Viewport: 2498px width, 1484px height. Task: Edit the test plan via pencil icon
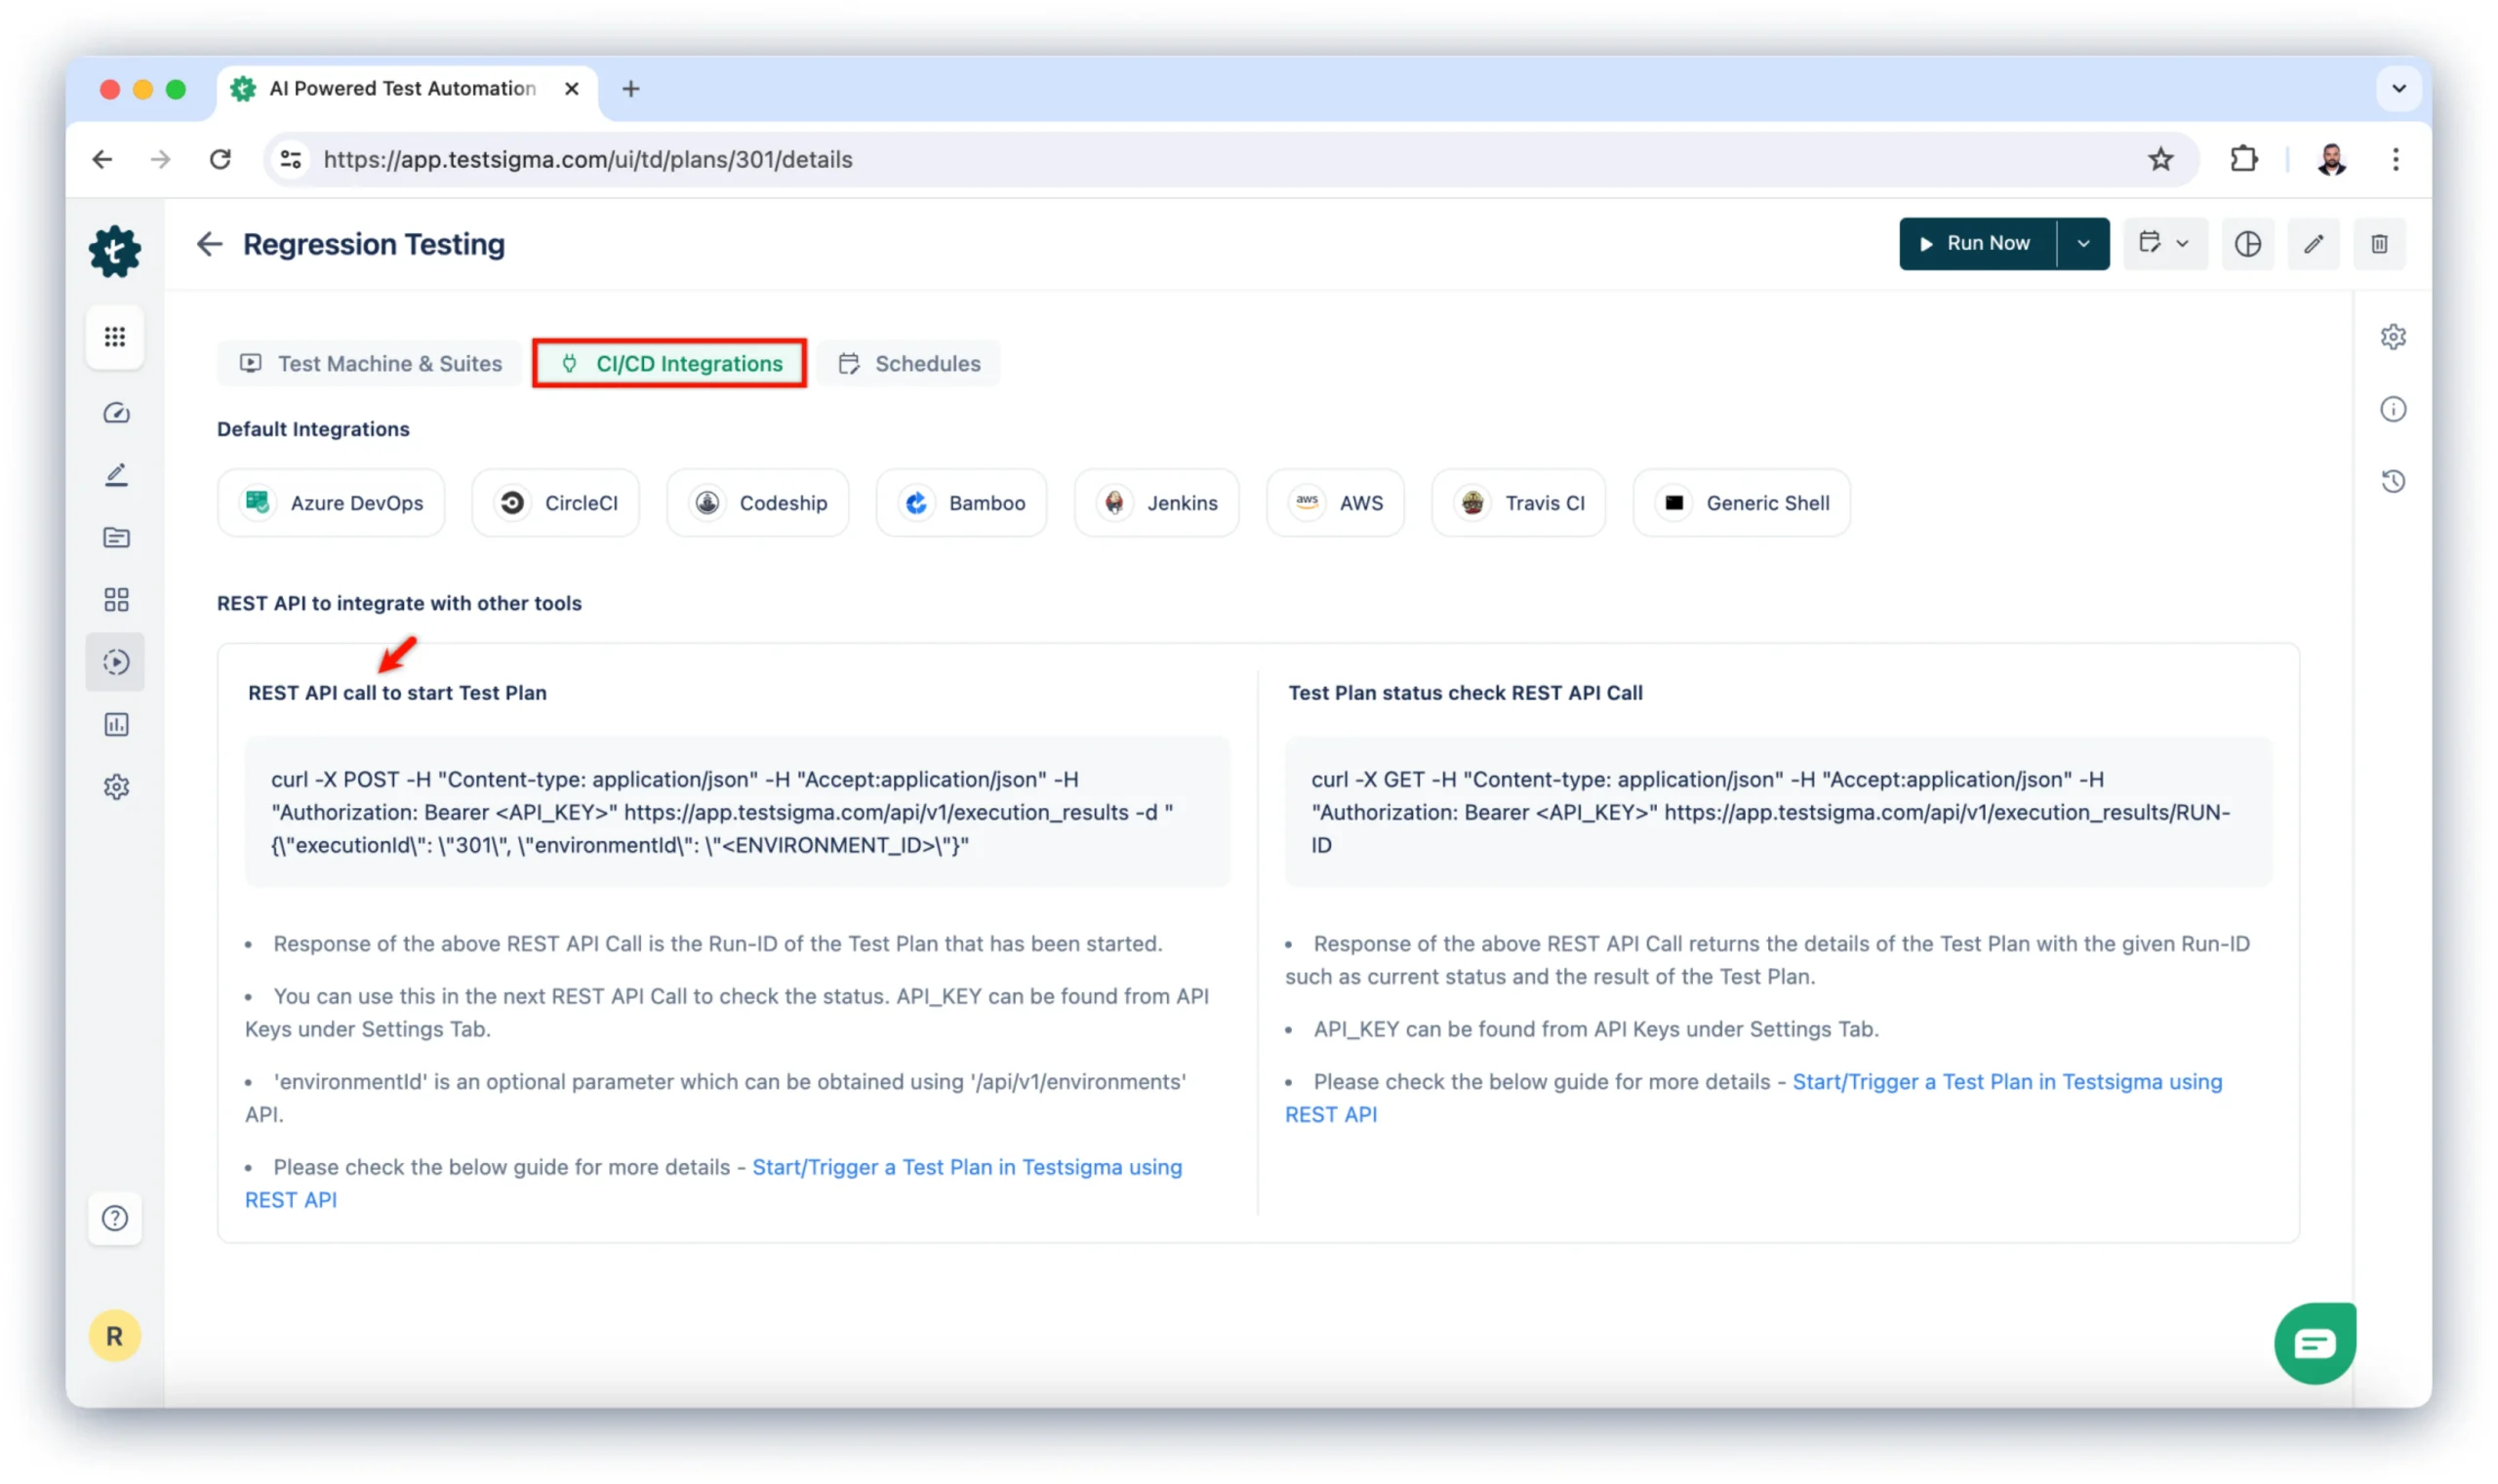tap(2313, 244)
